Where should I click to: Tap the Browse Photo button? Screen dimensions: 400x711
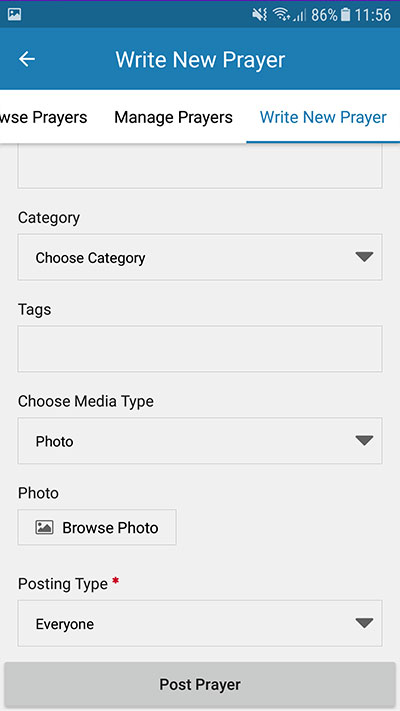(x=97, y=527)
